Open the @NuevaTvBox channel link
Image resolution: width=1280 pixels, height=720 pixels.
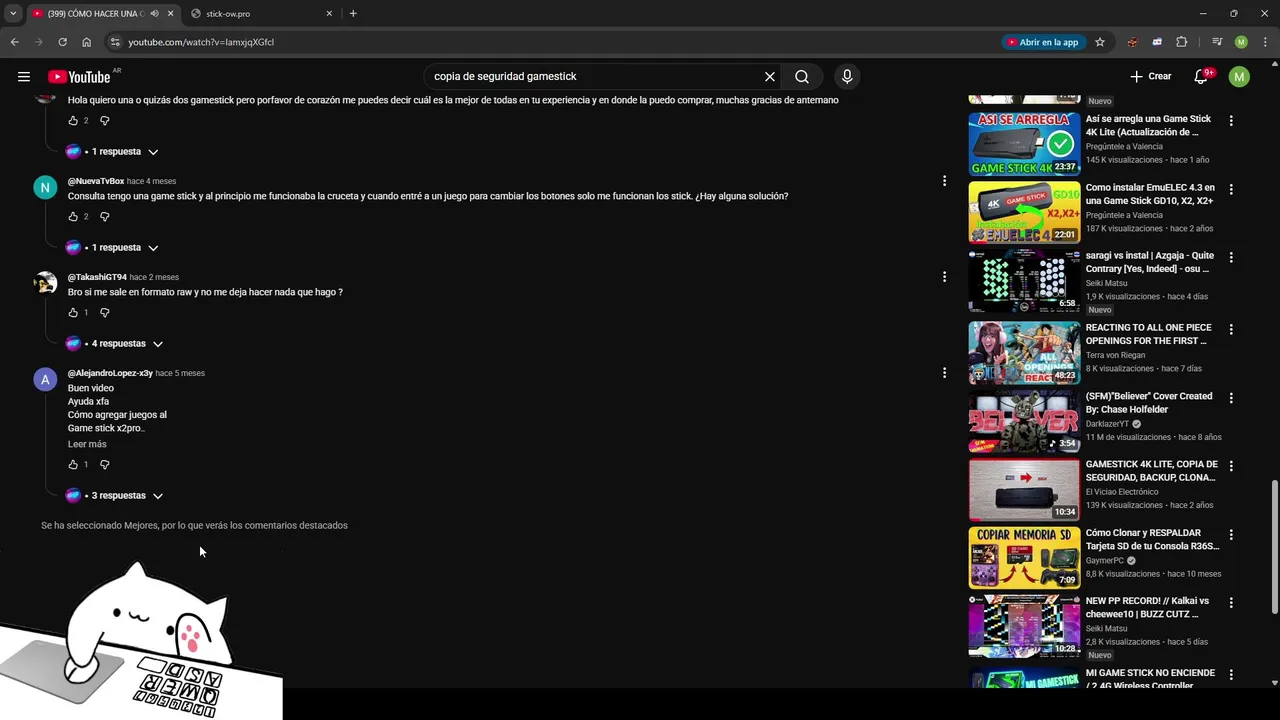(x=96, y=181)
